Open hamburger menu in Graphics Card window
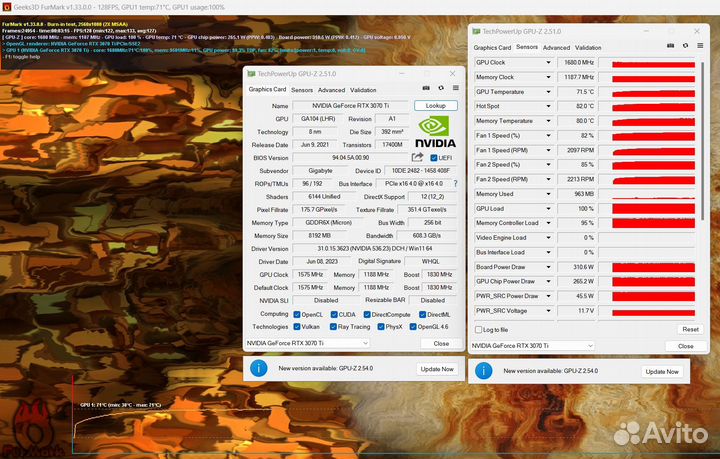 (456, 88)
